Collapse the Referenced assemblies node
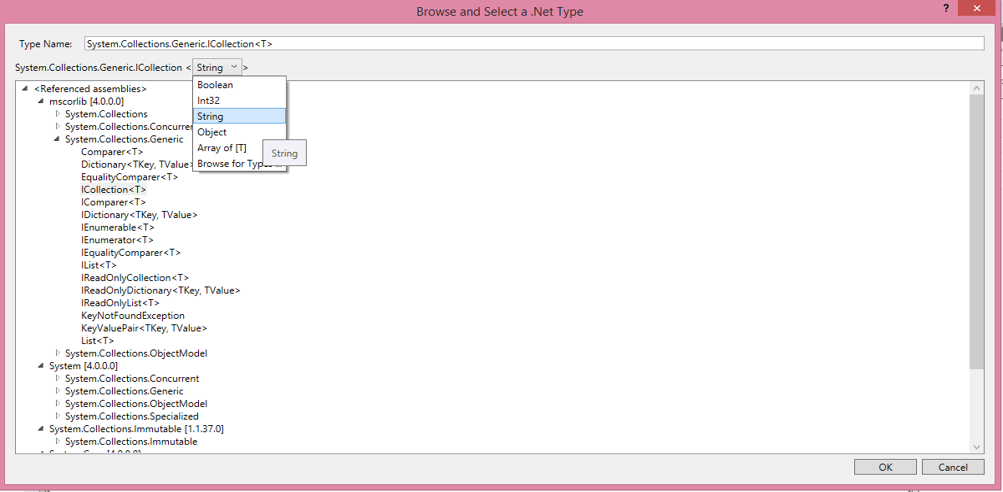The width and height of the screenshot is (1003, 492). pyautogui.click(x=25, y=89)
